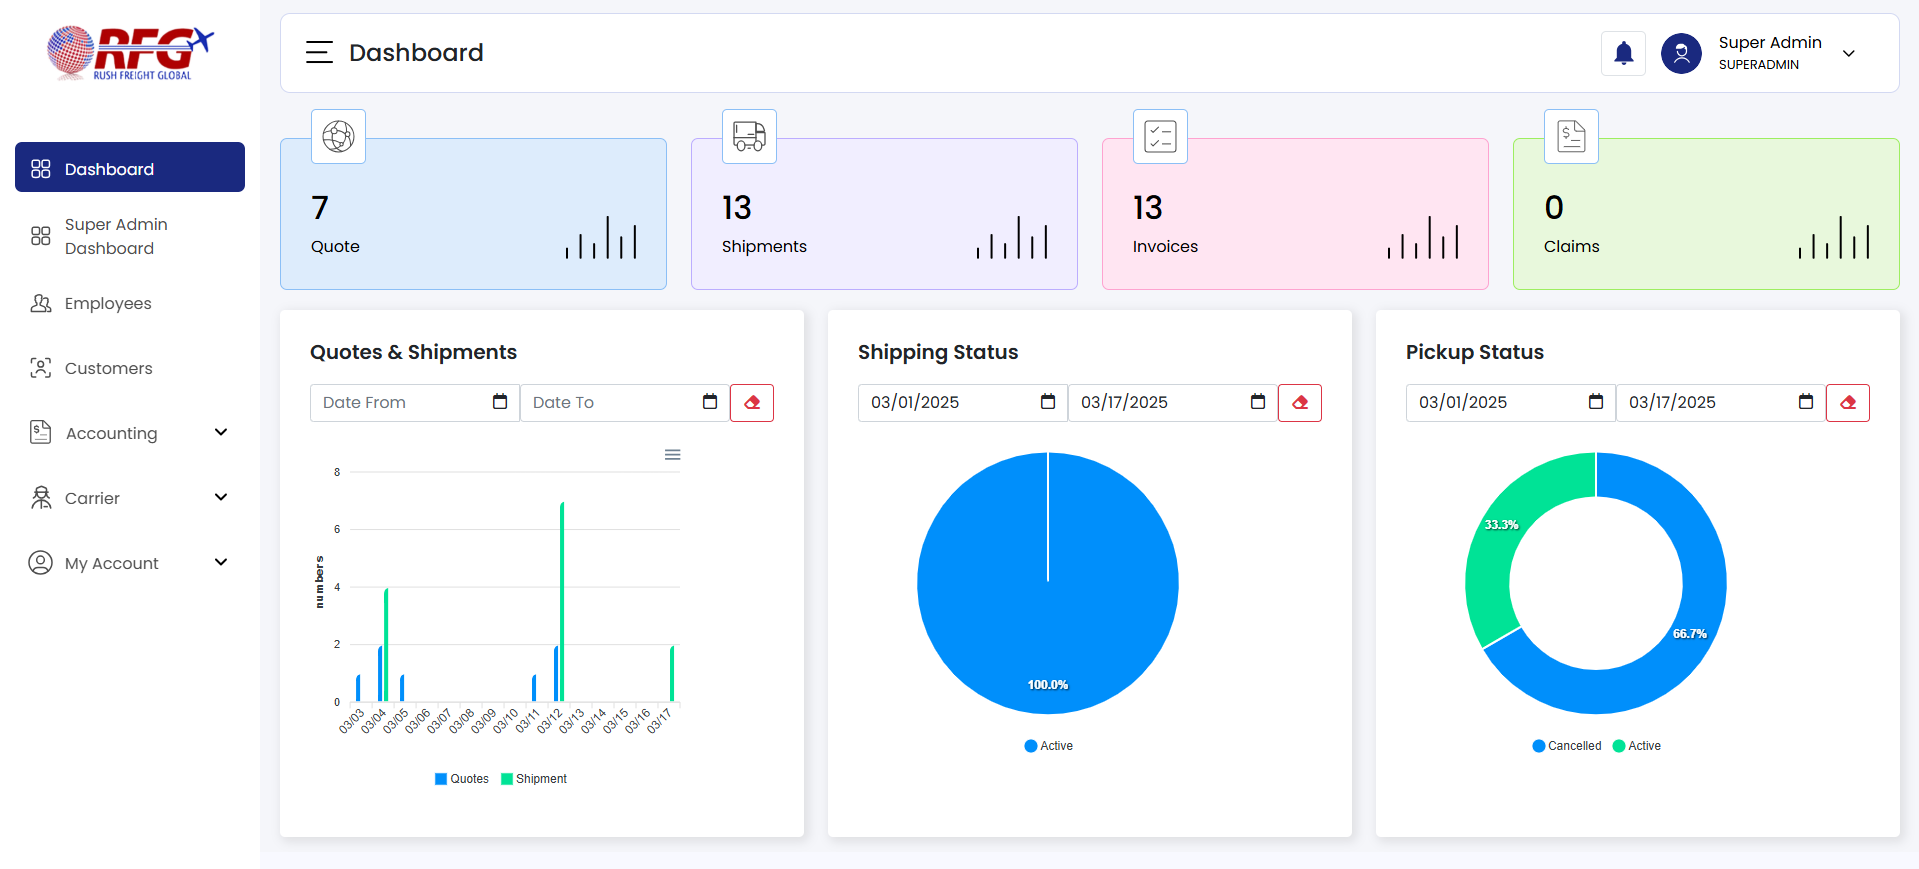The height and width of the screenshot is (869, 1919).
Task: Toggle Shipment series in chart legend
Action: pyautogui.click(x=534, y=779)
